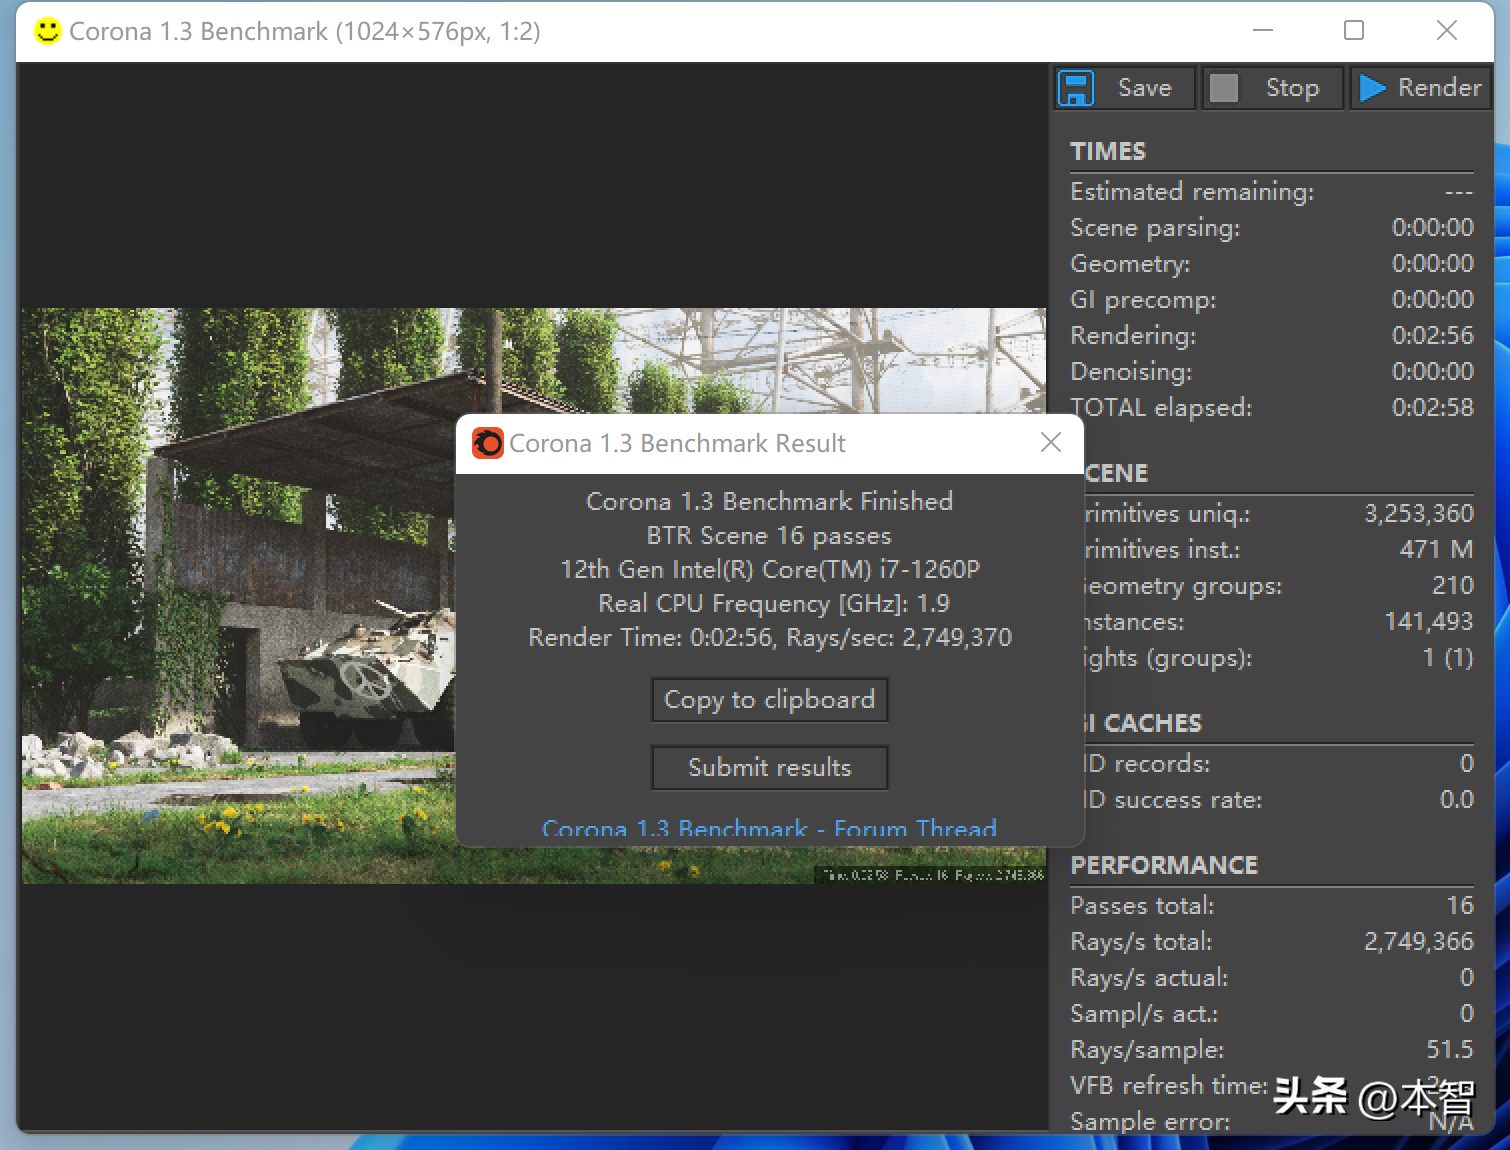Click the TIMES section header
Viewport: 1510px width, 1150px height.
click(x=1107, y=151)
